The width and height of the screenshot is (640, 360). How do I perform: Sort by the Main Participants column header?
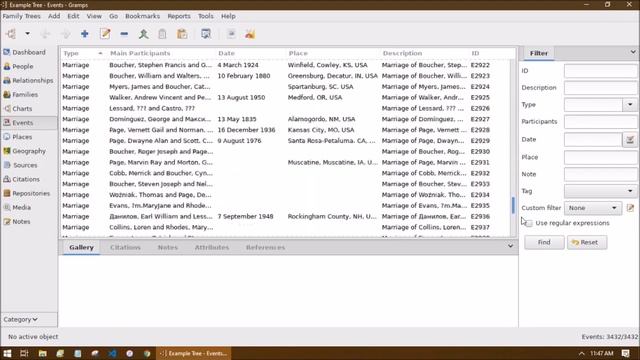(161, 53)
